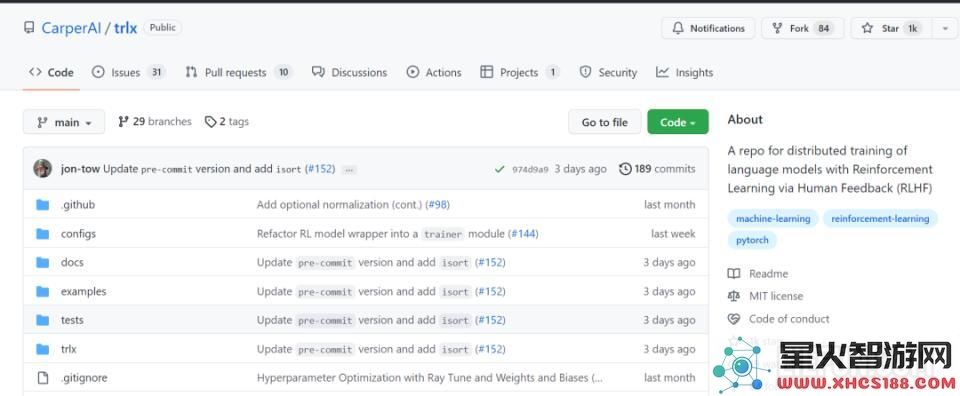Click the Issues count badge 31
Screen dimensions: 960x396
click(156, 72)
